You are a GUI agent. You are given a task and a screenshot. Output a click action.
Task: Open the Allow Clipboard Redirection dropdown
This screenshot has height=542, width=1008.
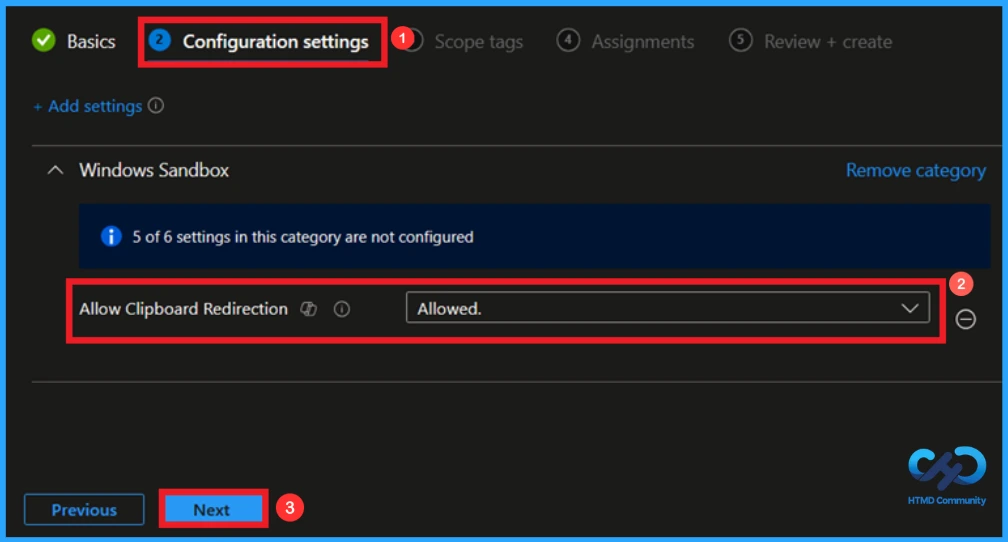pyautogui.click(x=668, y=308)
